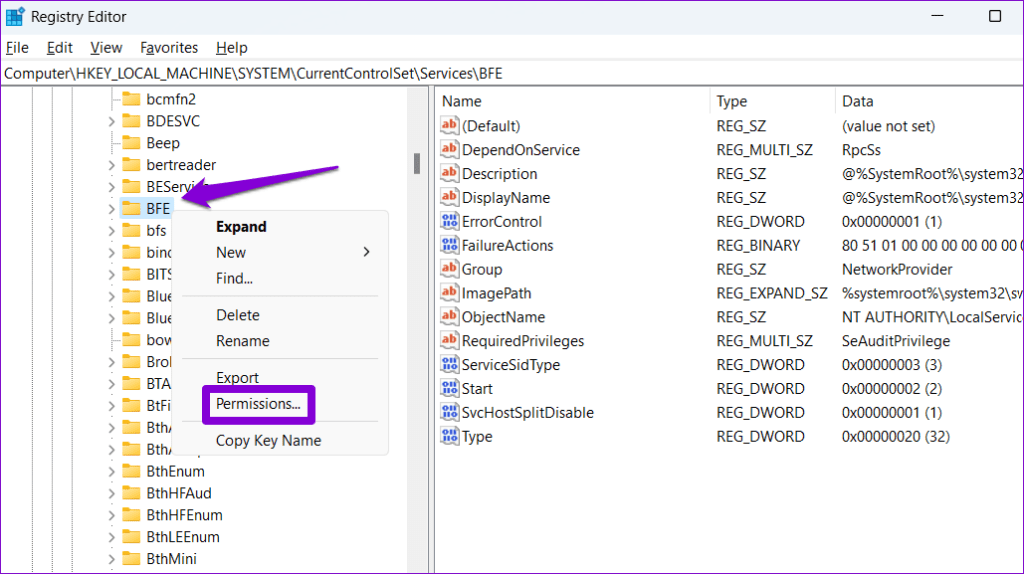Click Export in the context menu
1024x574 pixels.
coord(237,378)
